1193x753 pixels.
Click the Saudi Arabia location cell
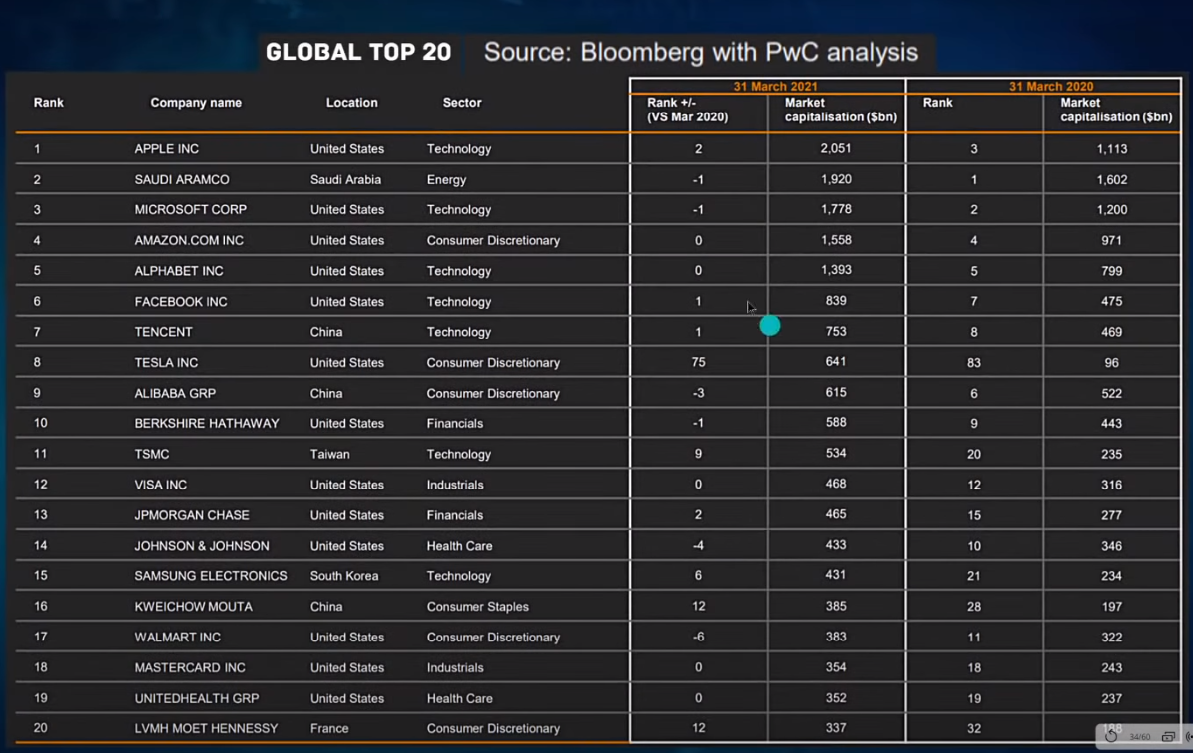[345, 180]
